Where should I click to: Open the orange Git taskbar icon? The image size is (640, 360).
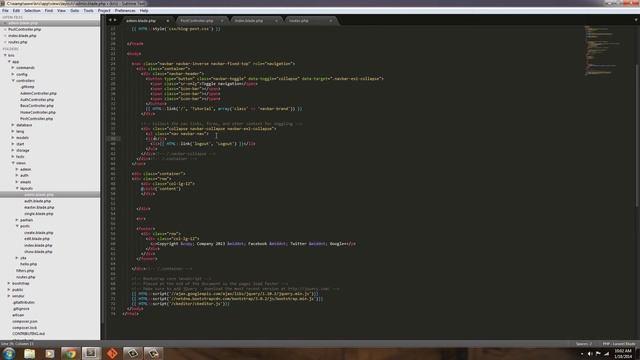pos(112,353)
